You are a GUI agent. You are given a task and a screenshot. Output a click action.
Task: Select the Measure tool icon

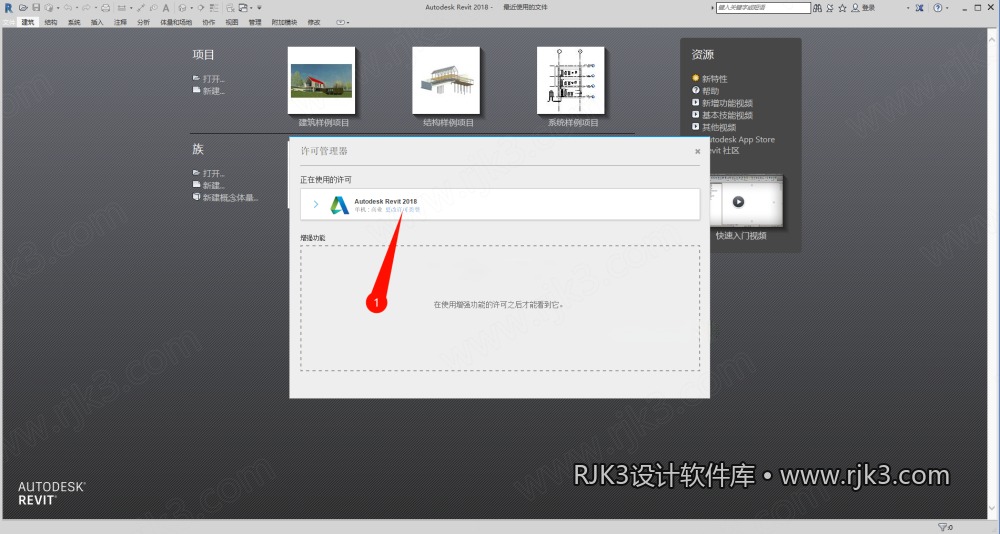[x=121, y=8]
